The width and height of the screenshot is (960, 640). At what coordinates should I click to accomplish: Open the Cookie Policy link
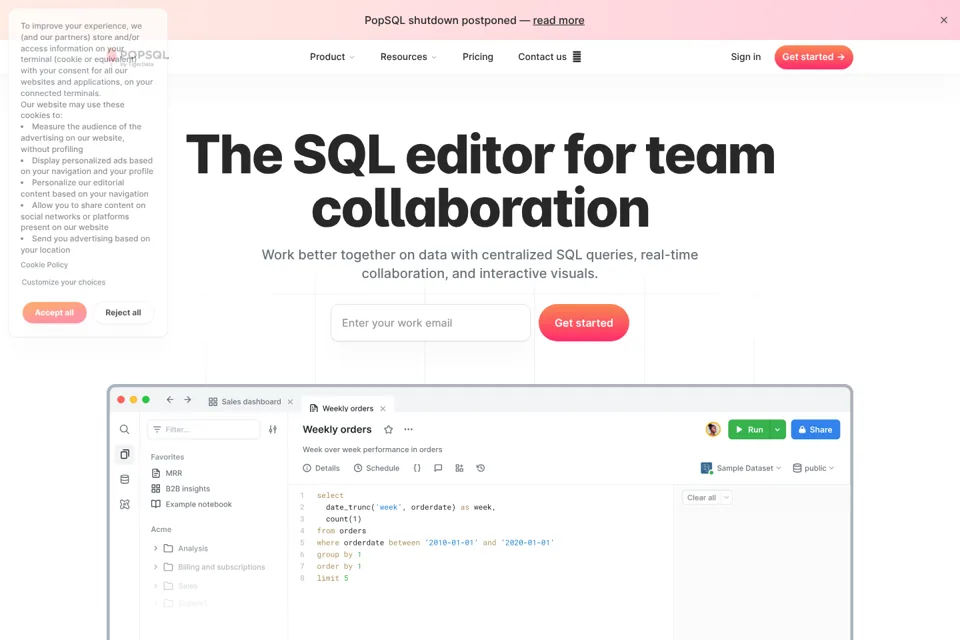coord(44,265)
